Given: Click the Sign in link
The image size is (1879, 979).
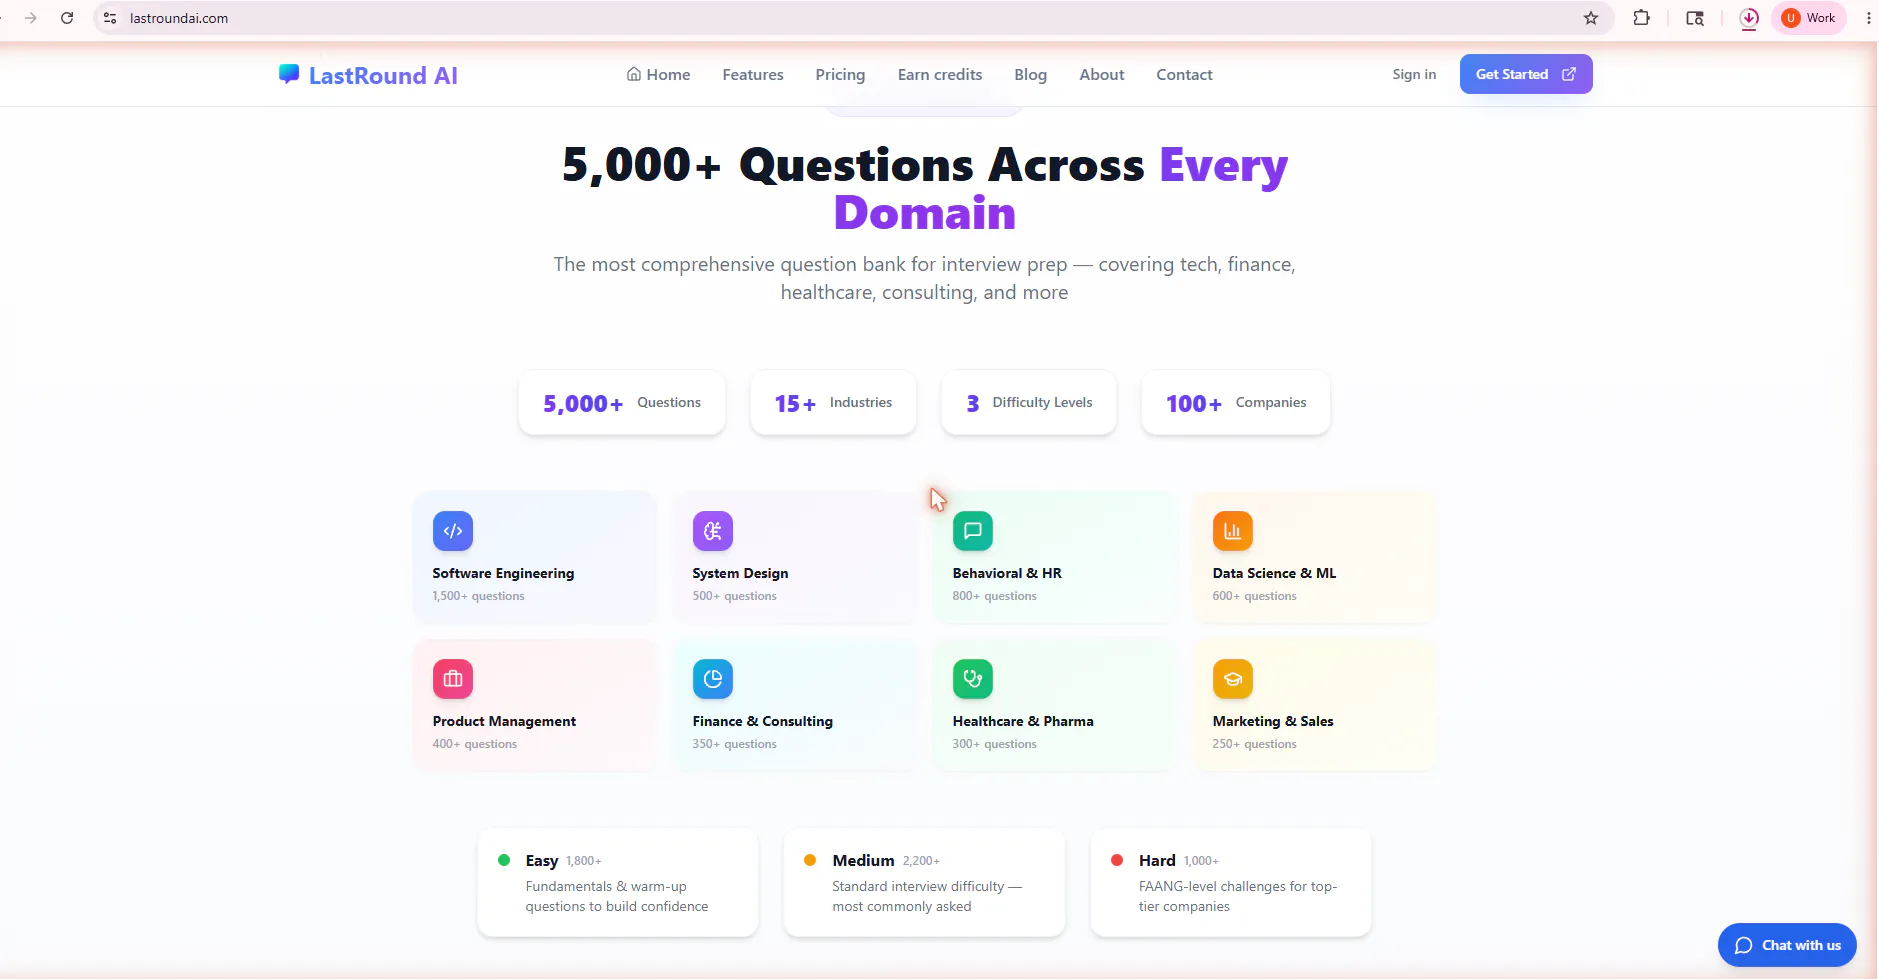Looking at the screenshot, I should click(1414, 74).
